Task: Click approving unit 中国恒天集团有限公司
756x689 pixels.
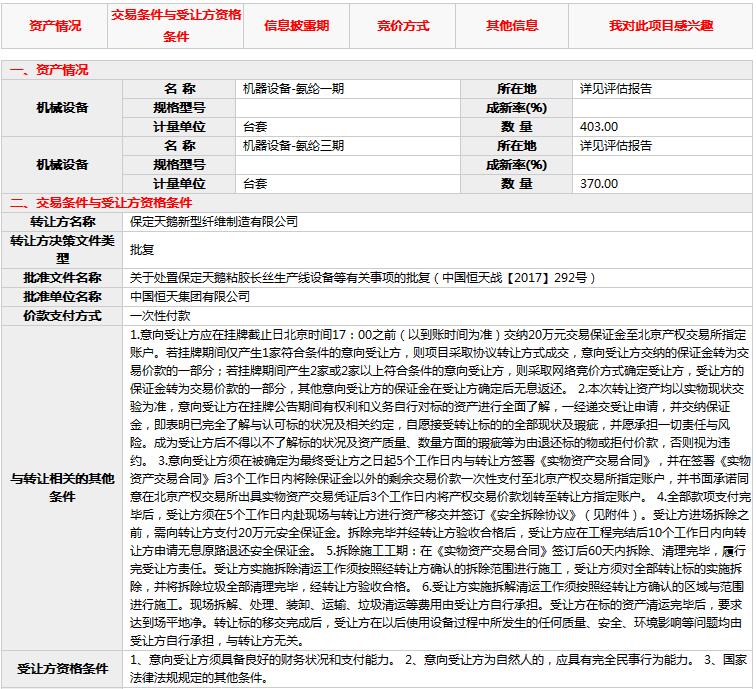Action: pyautogui.click(x=190, y=297)
